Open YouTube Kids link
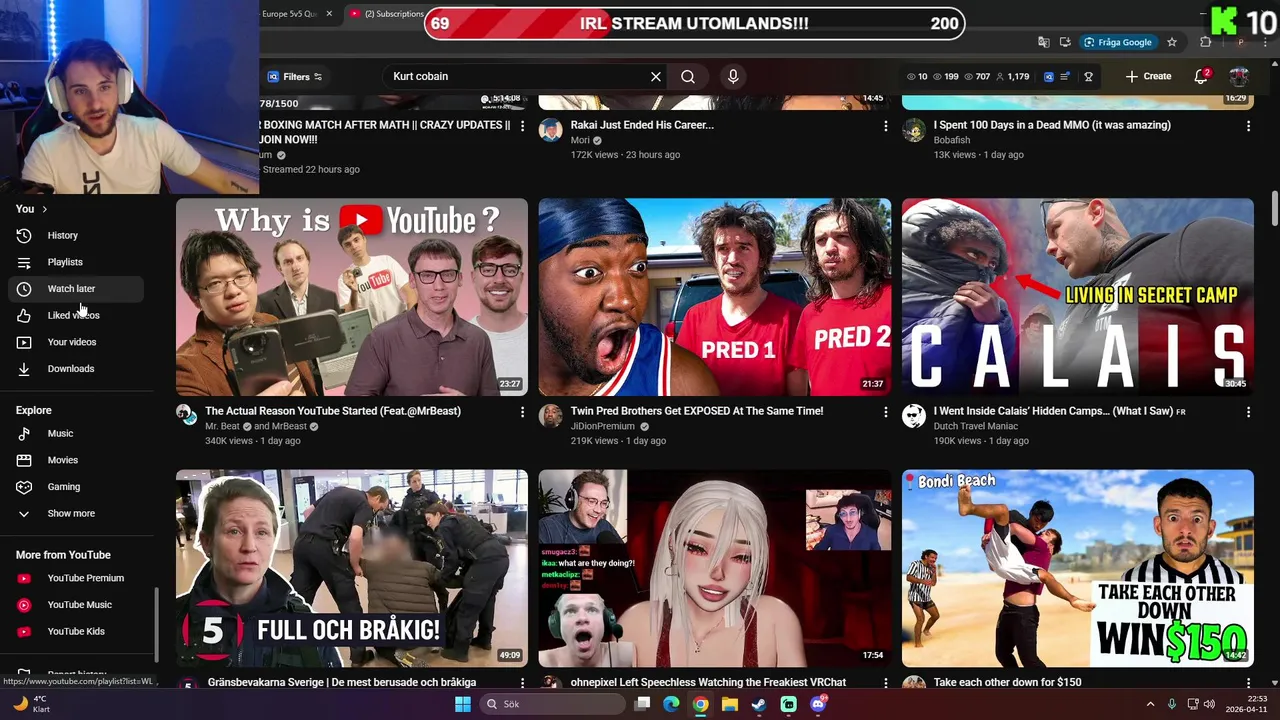The height and width of the screenshot is (720, 1280). tap(76, 631)
